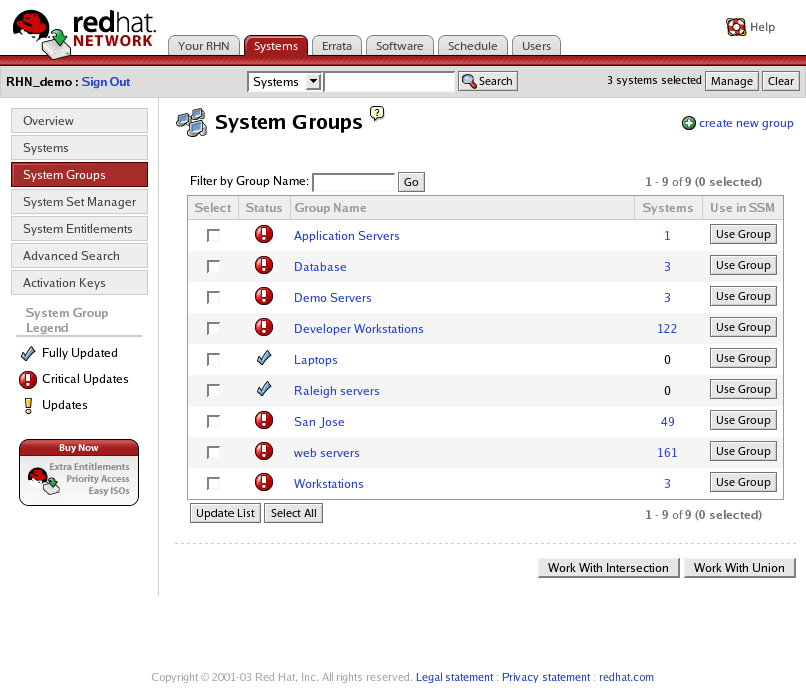Open the Users tab
This screenshot has width=806, height=690.
coord(536,46)
